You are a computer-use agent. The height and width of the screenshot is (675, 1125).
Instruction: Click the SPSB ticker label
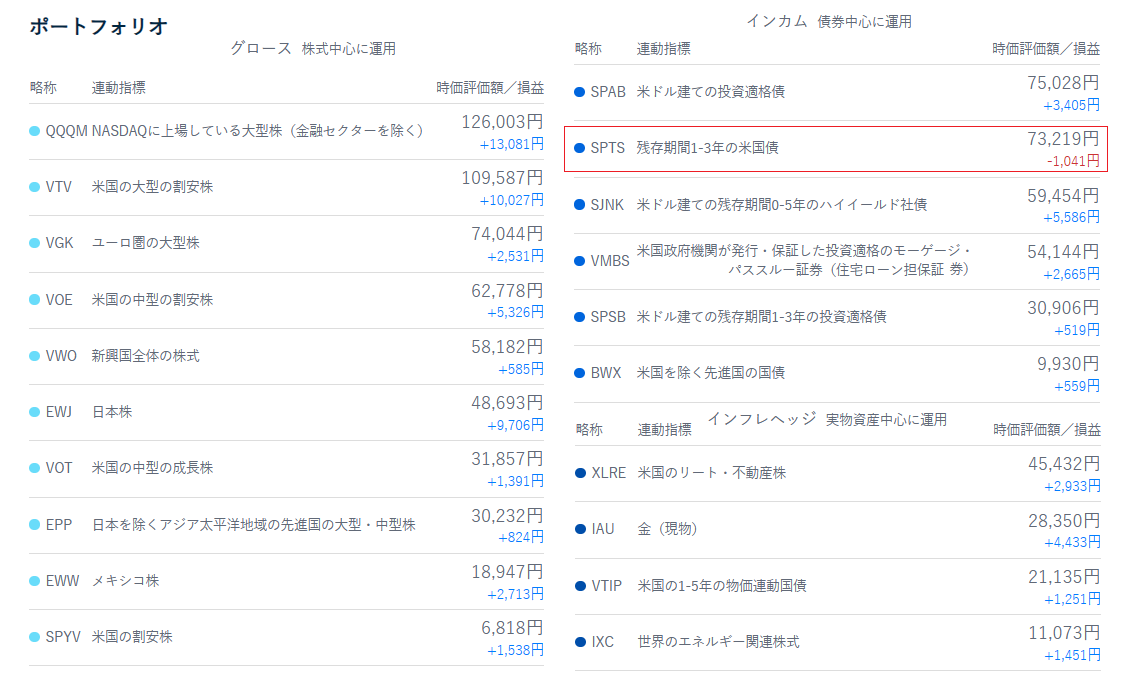608,317
